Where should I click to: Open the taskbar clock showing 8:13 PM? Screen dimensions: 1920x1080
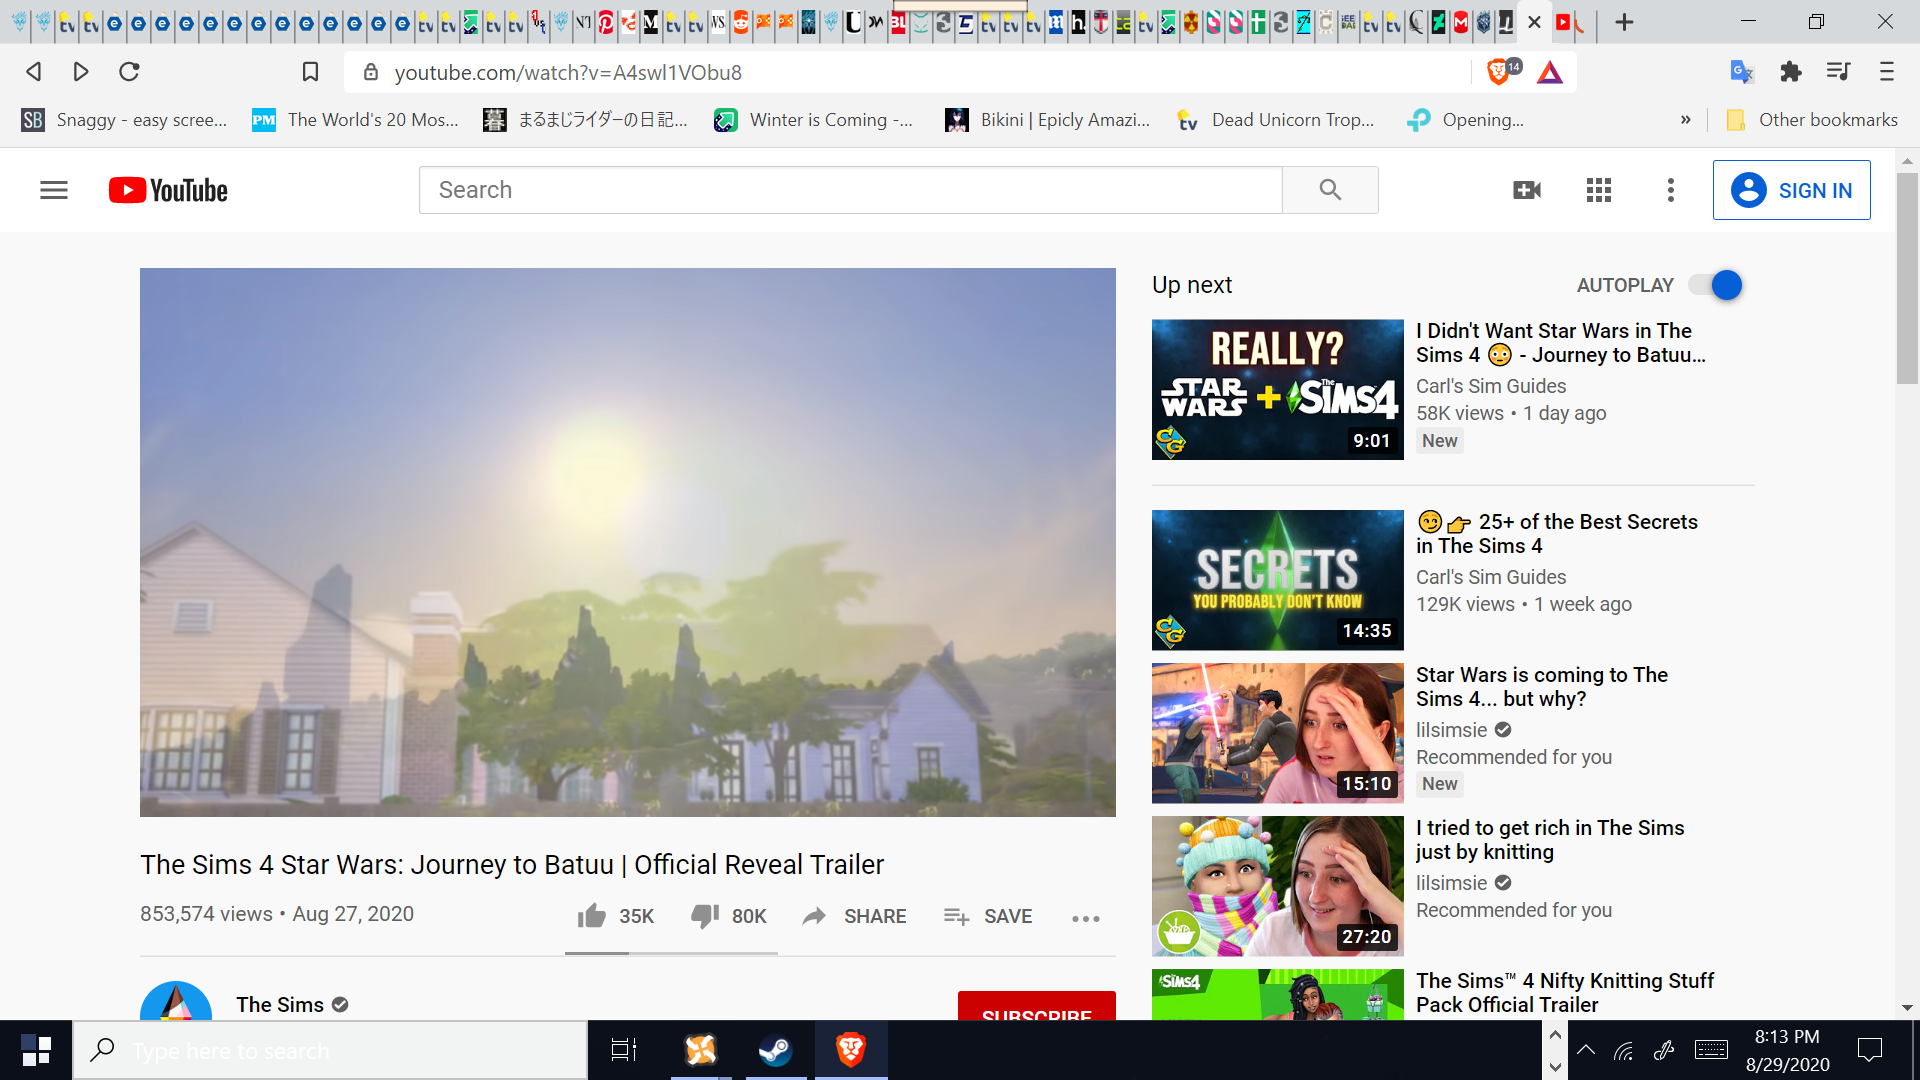[x=1787, y=1050]
